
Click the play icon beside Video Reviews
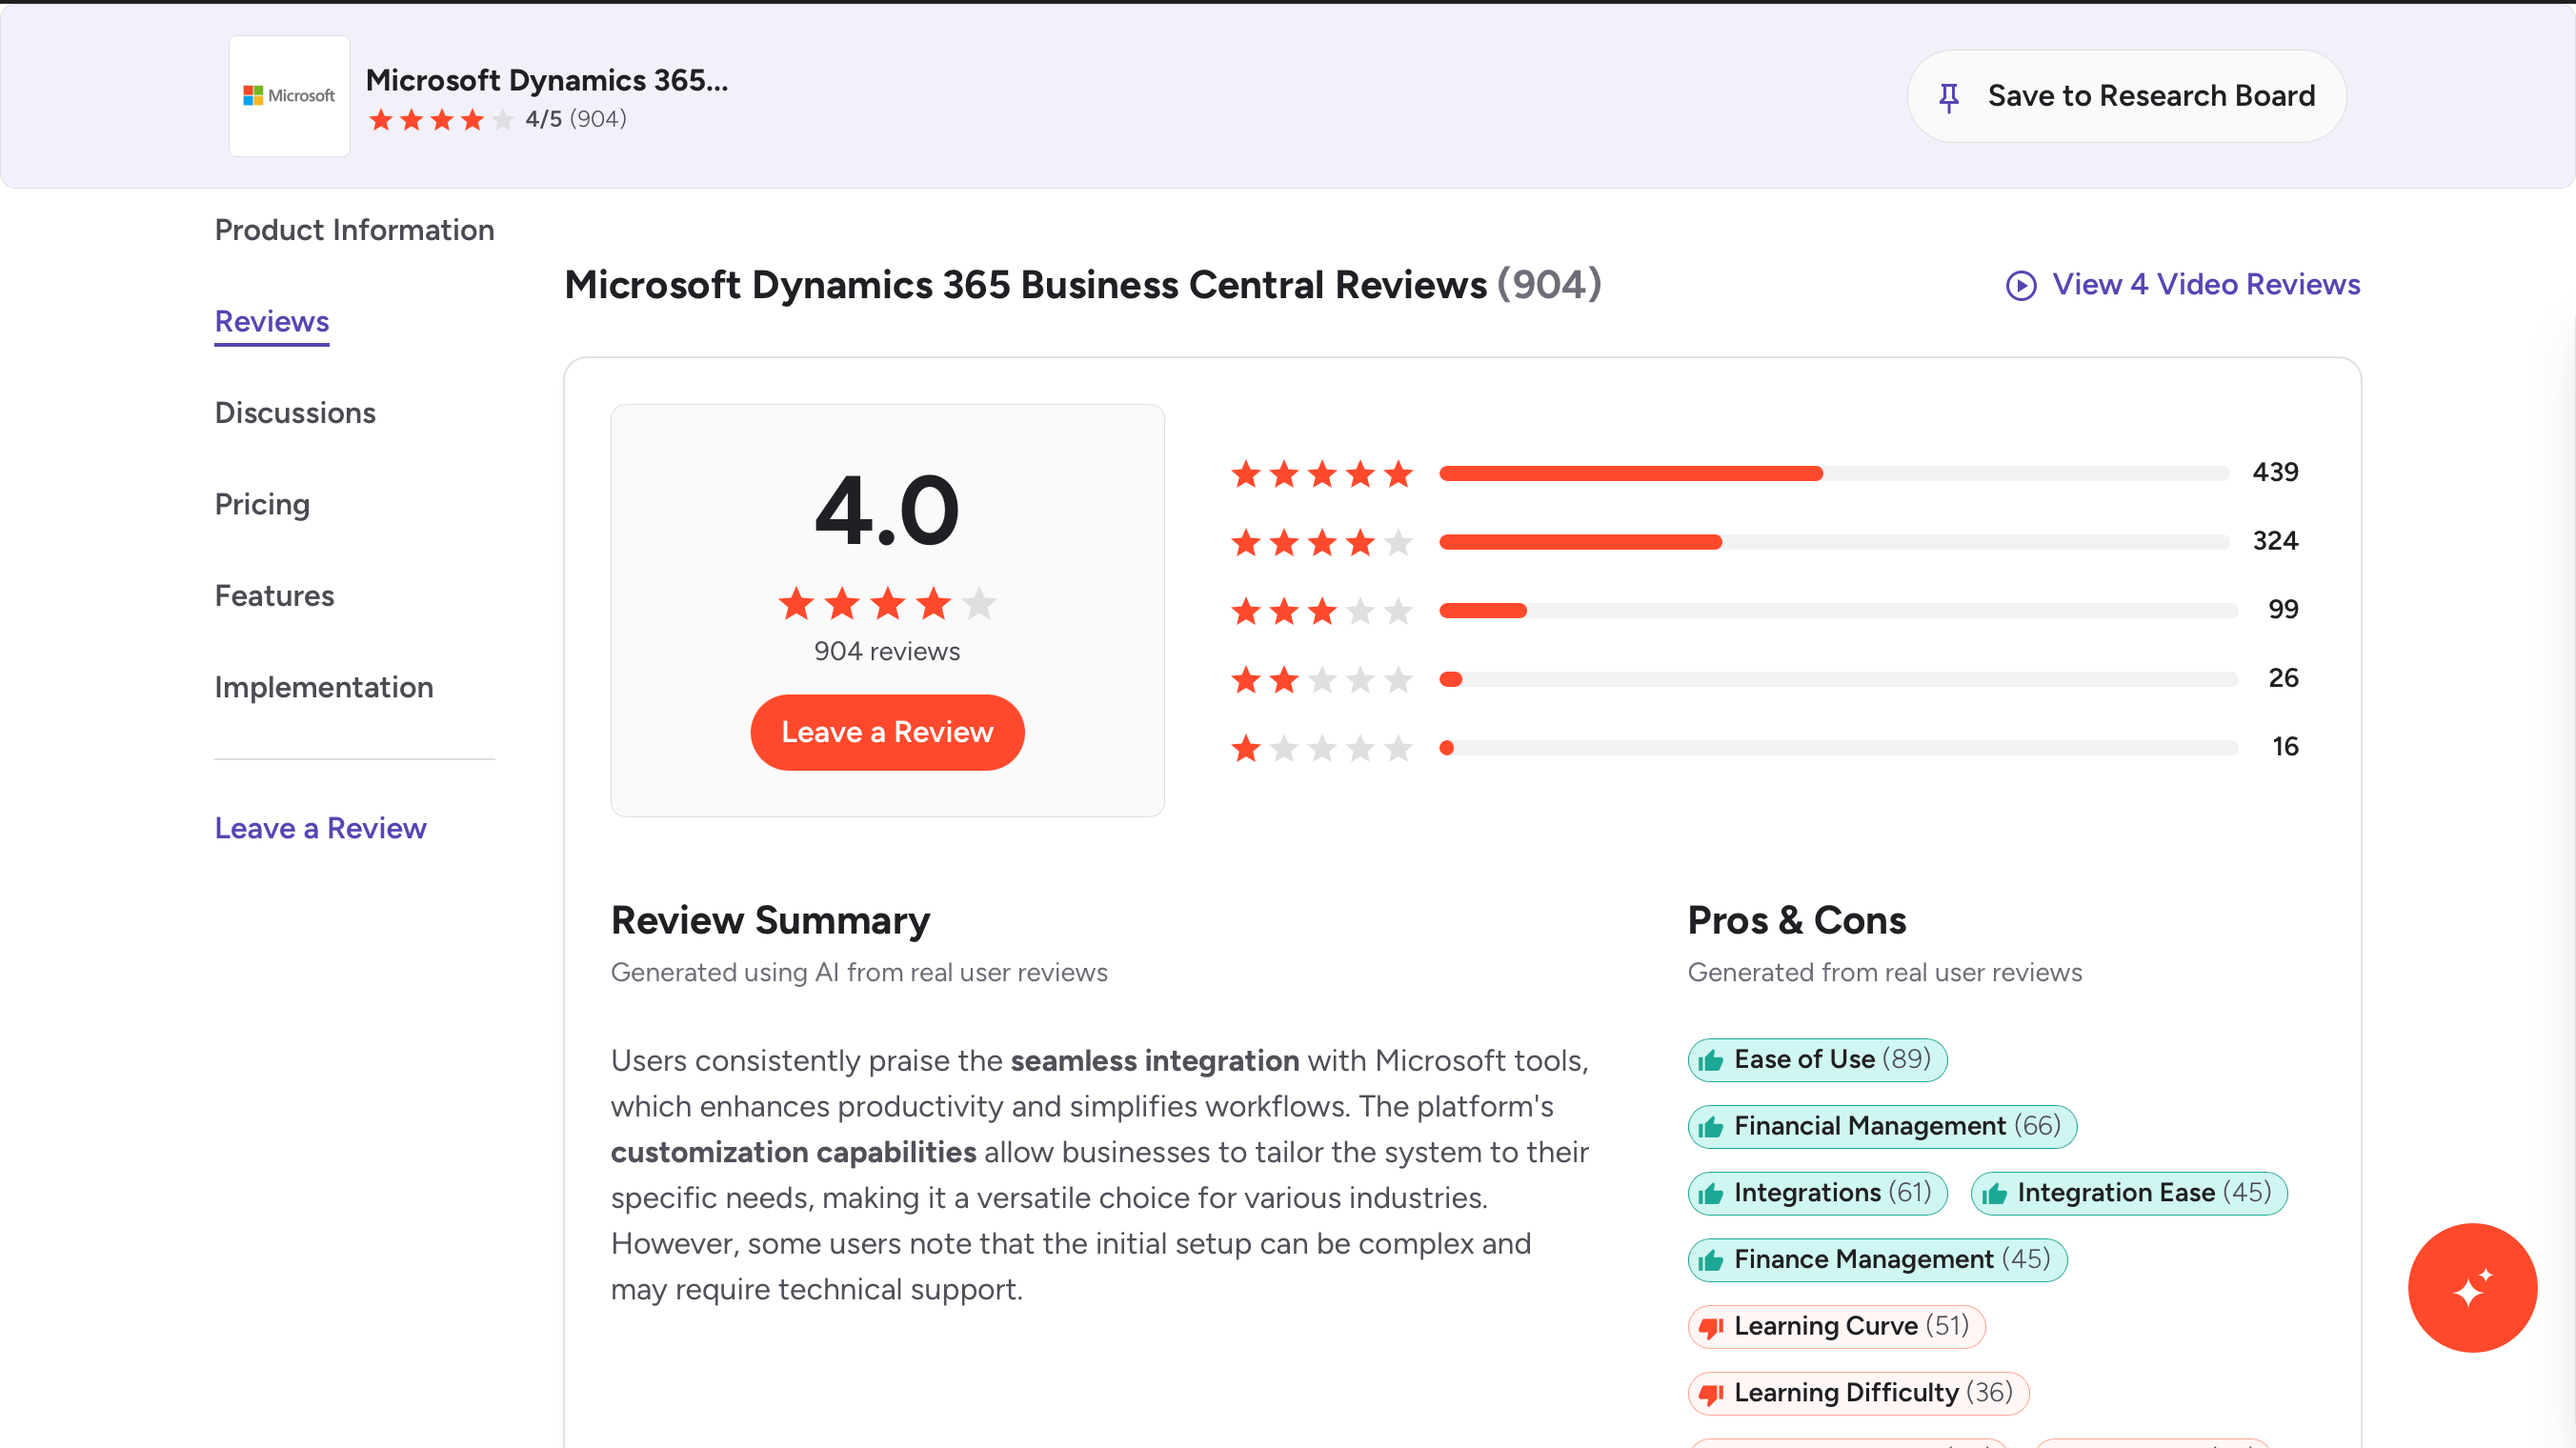point(2021,286)
